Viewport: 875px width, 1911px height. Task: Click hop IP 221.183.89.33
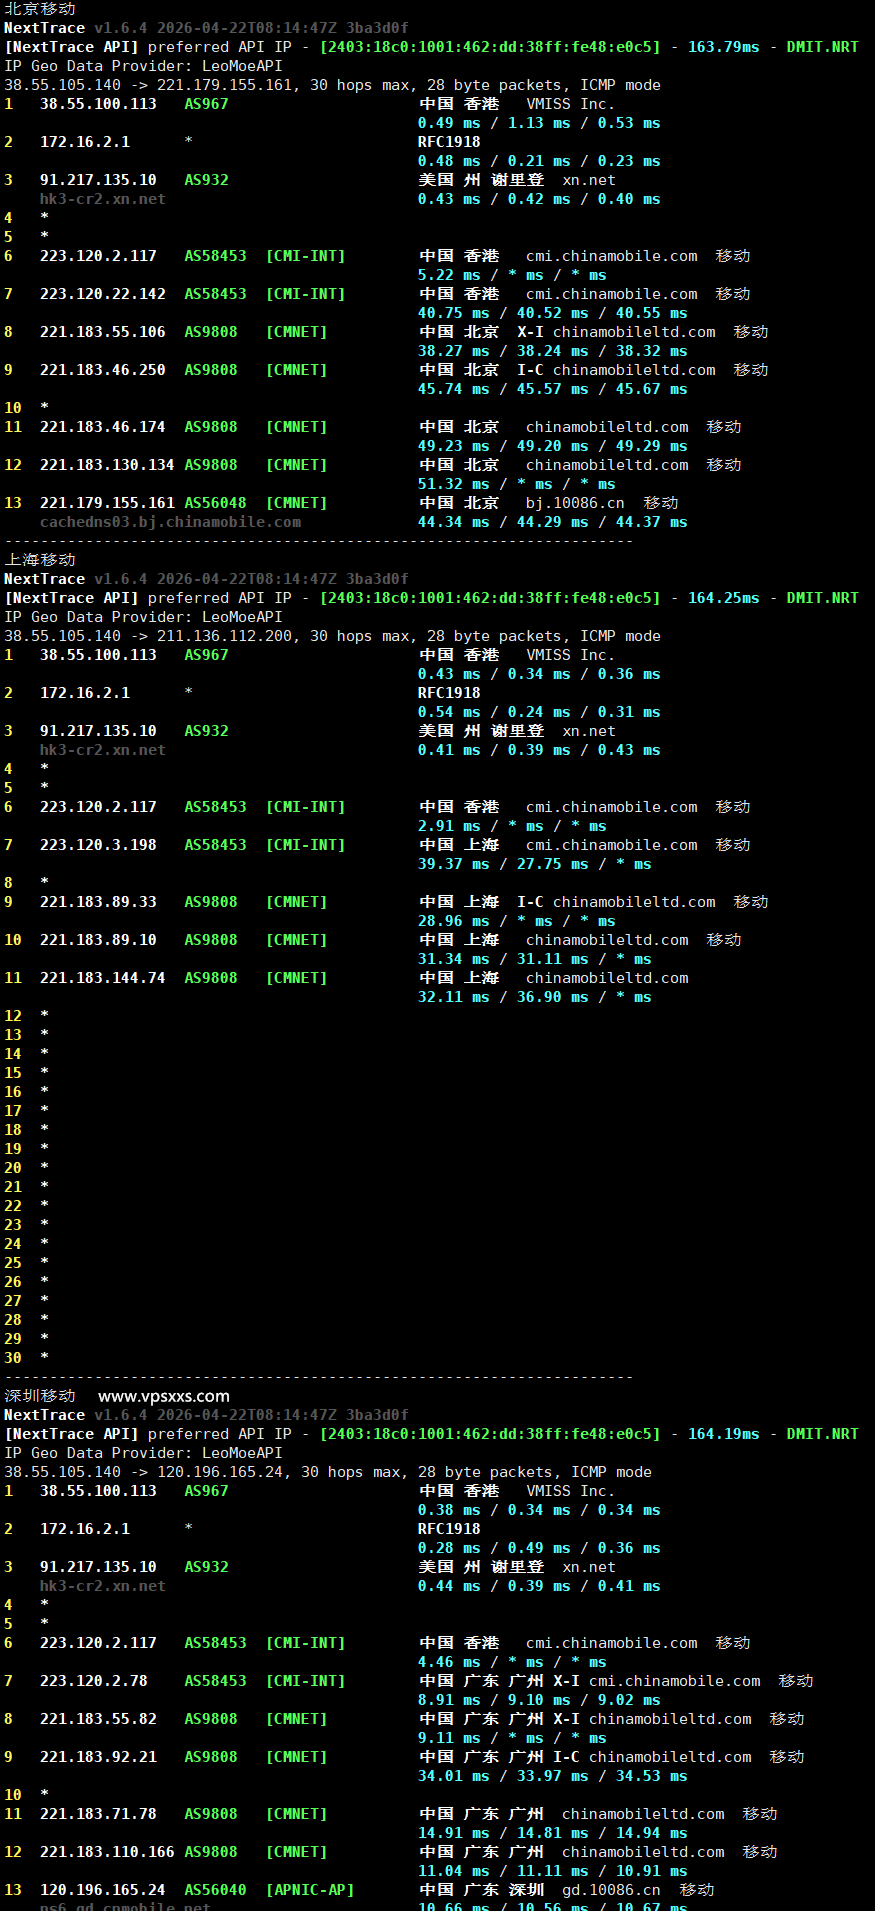98,902
